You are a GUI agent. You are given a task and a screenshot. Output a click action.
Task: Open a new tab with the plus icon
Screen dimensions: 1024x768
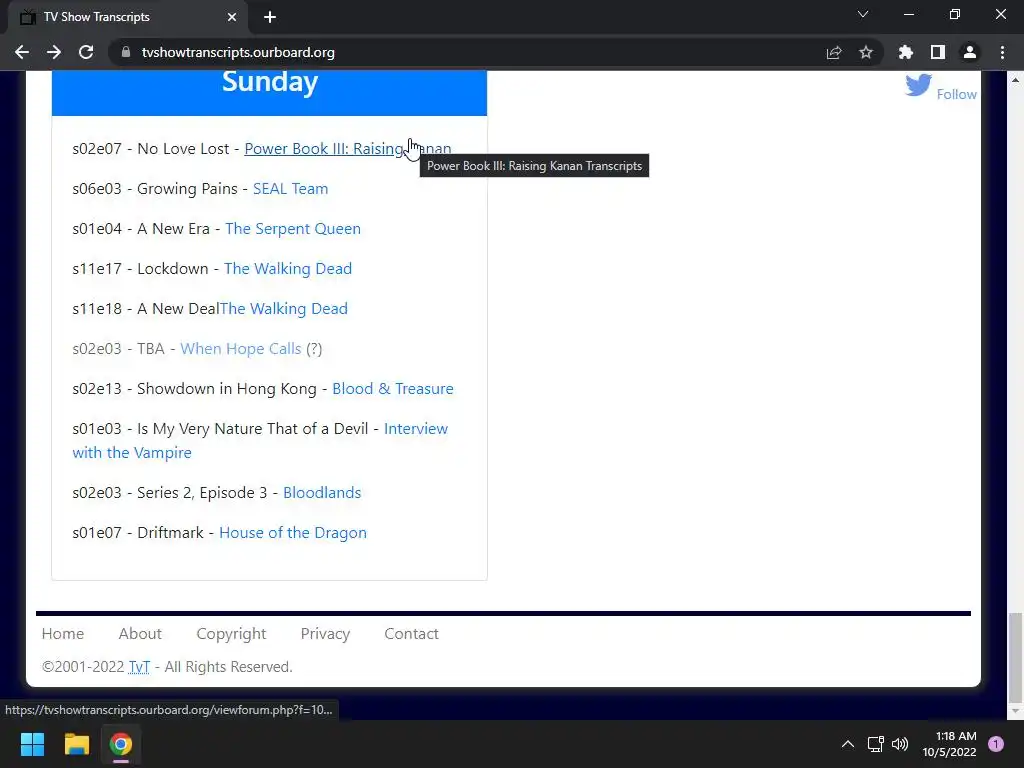(270, 17)
